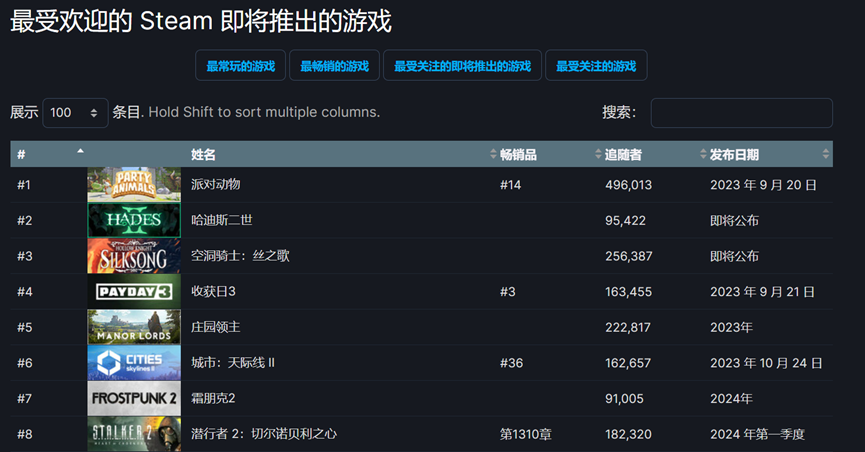Screen dimensions: 865x452
Task: Select the 163,455 followers value
Action: tap(628, 292)
